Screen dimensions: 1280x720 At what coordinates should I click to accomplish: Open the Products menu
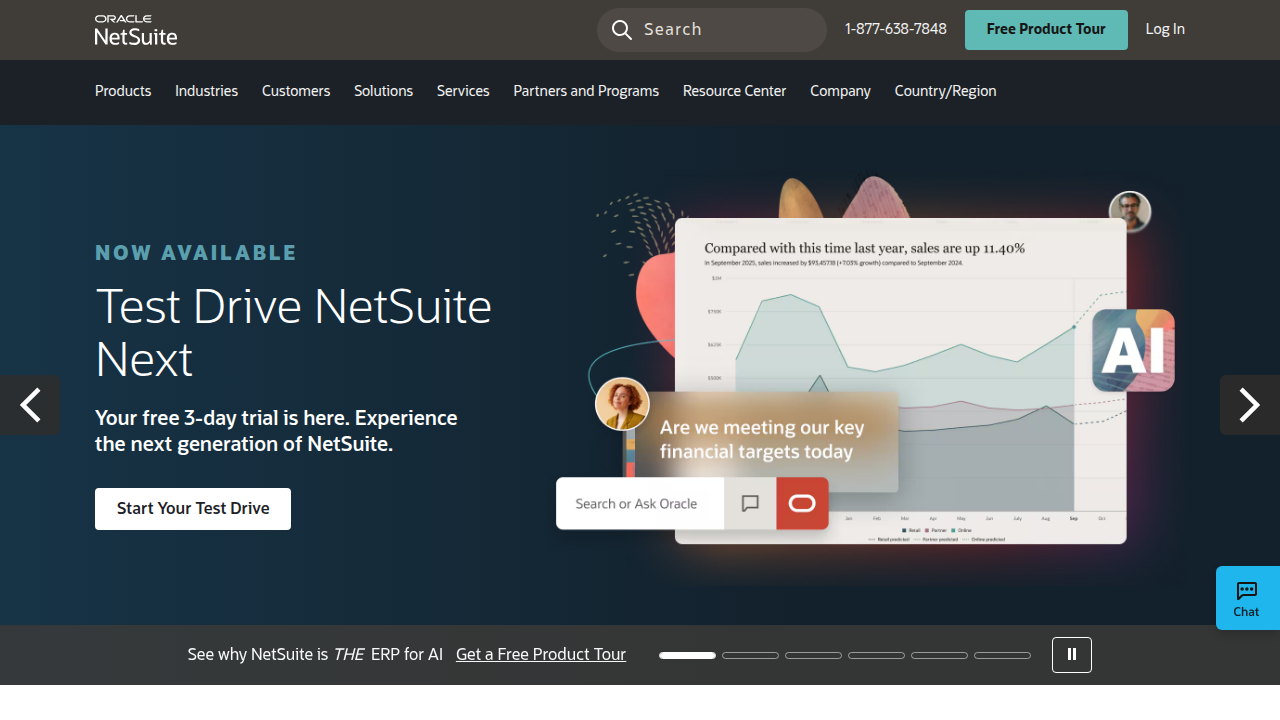click(123, 91)
